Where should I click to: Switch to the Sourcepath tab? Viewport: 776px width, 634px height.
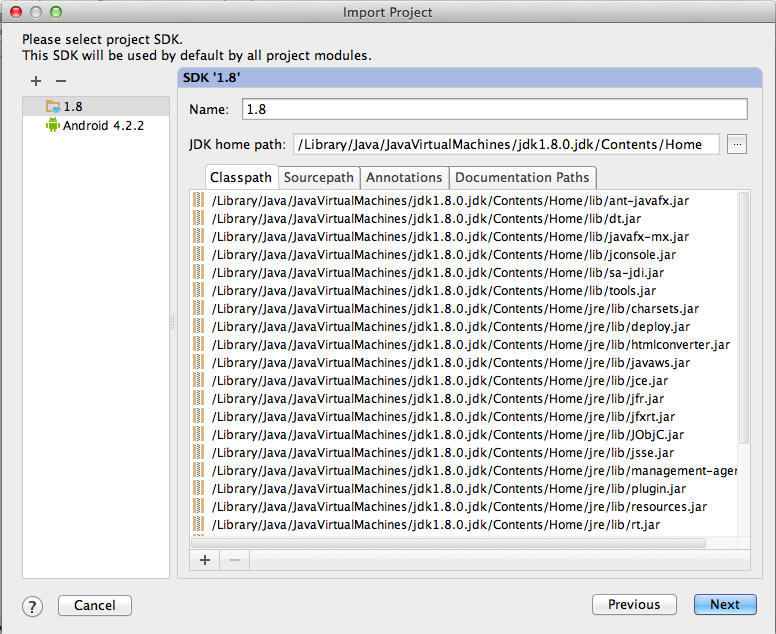319,177
